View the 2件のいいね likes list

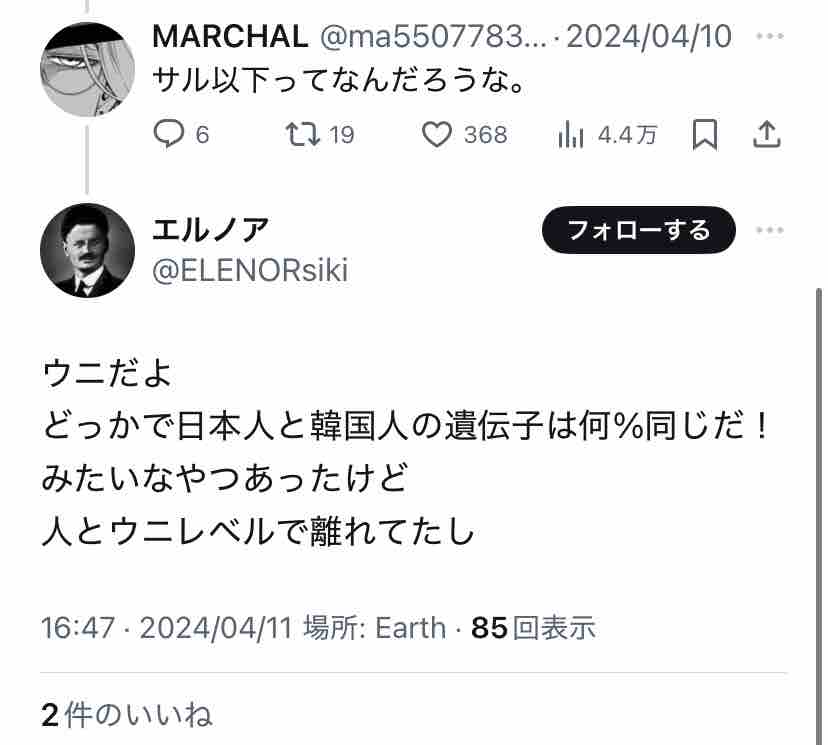pos(127,715)
